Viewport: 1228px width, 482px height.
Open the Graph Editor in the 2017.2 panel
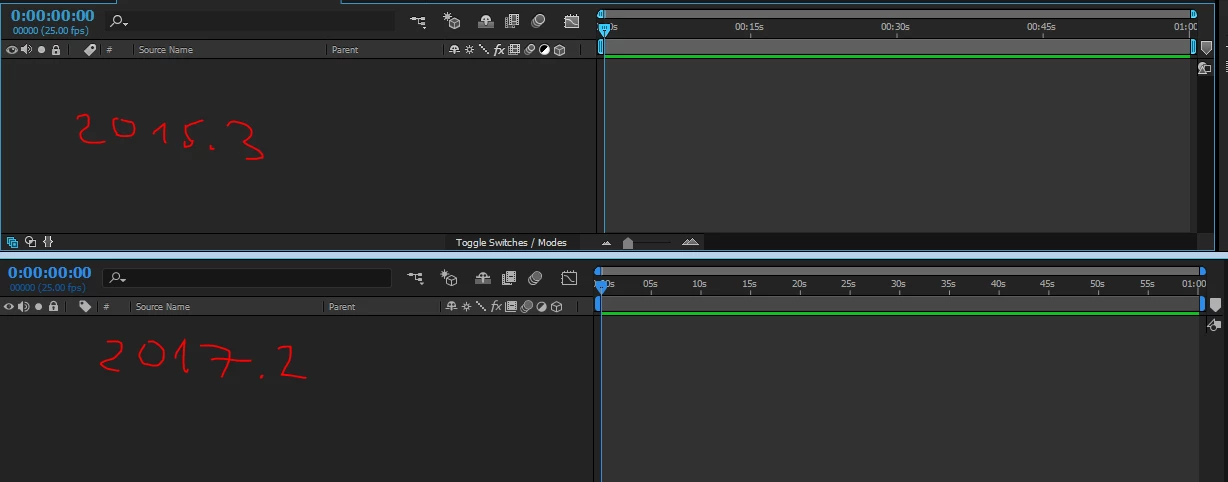569,278
